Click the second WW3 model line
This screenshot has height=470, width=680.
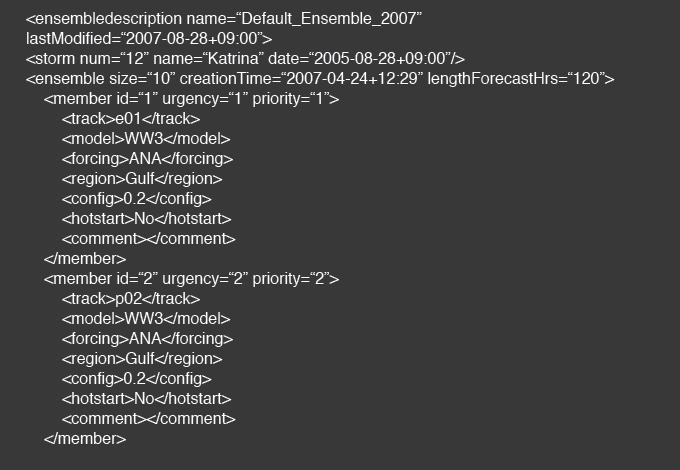(146, 319)
